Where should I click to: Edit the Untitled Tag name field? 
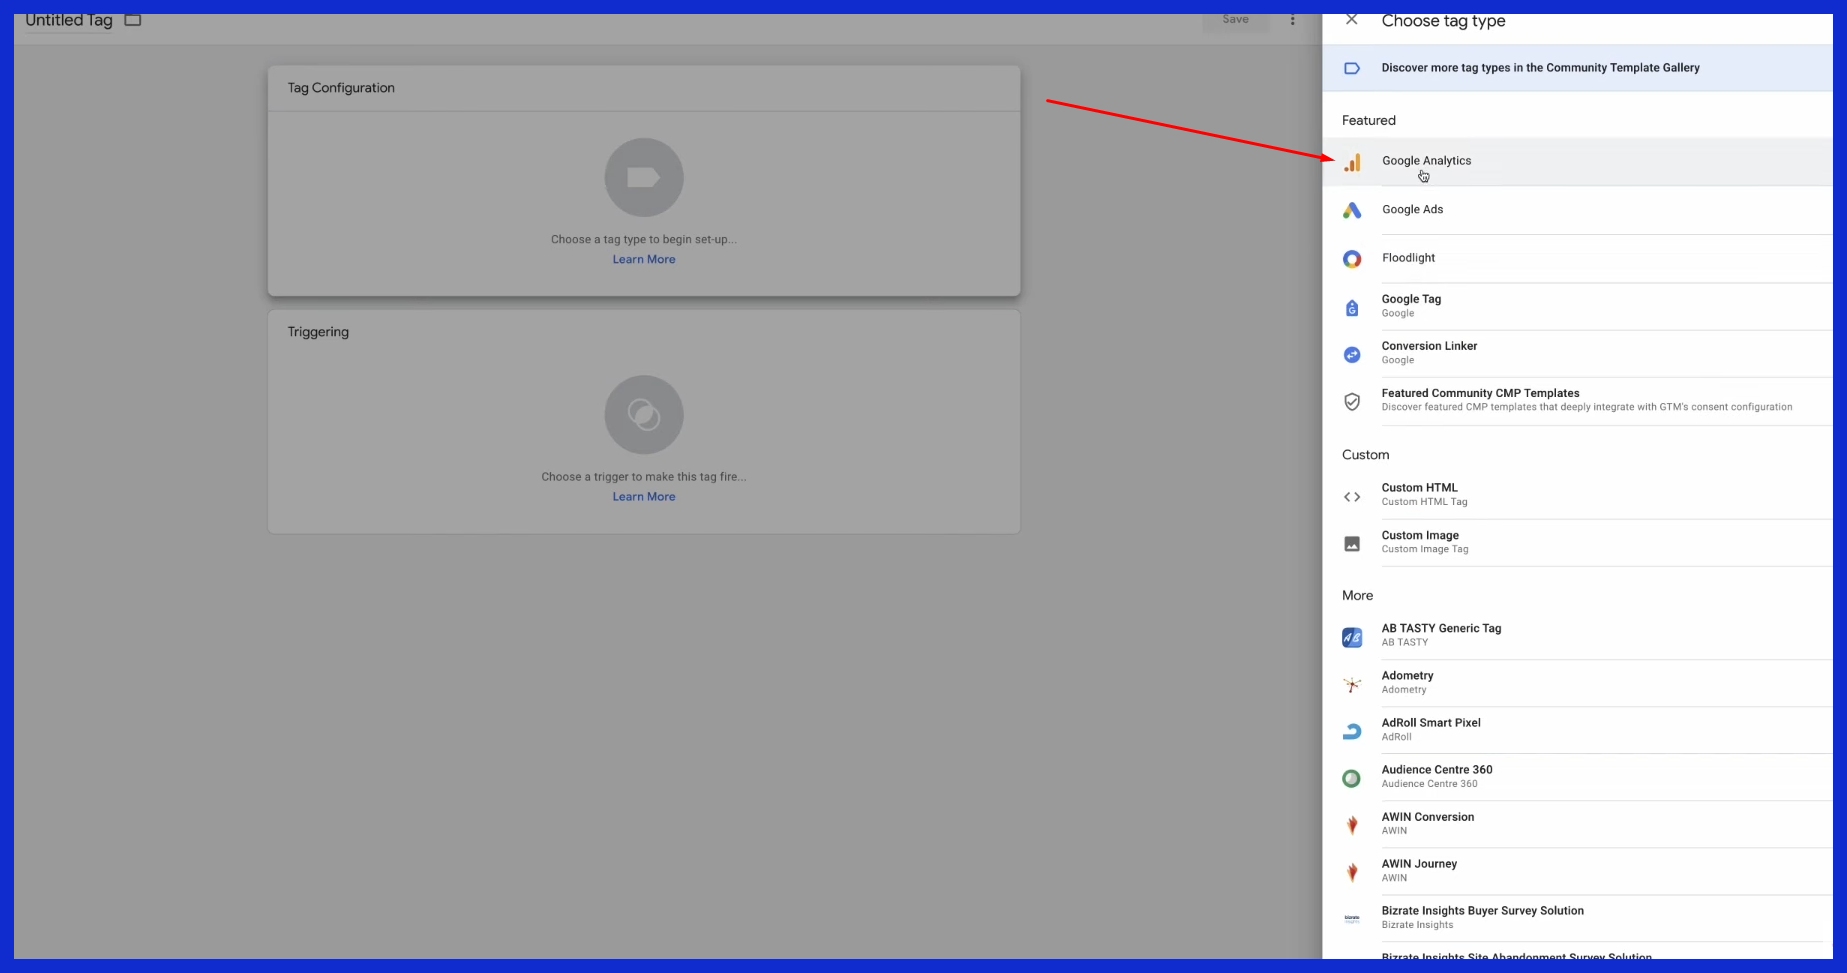click(x=69, y=21)
